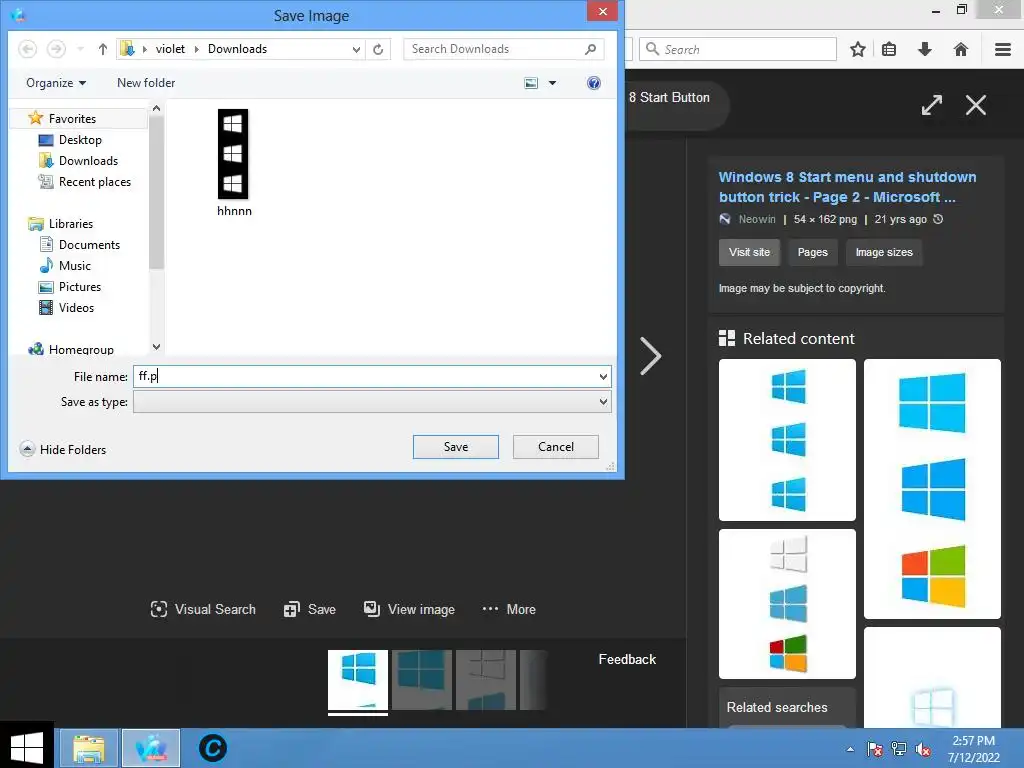The image size is (1024, 768).
Task: Open the Save Image dialog help
Action: 594,83
